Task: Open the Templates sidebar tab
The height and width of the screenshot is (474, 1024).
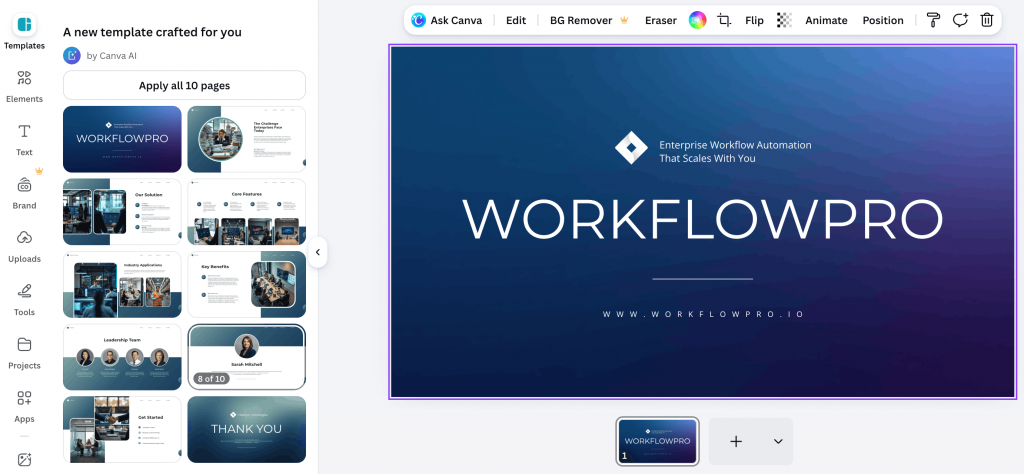Action: click(x=24, y=32)
